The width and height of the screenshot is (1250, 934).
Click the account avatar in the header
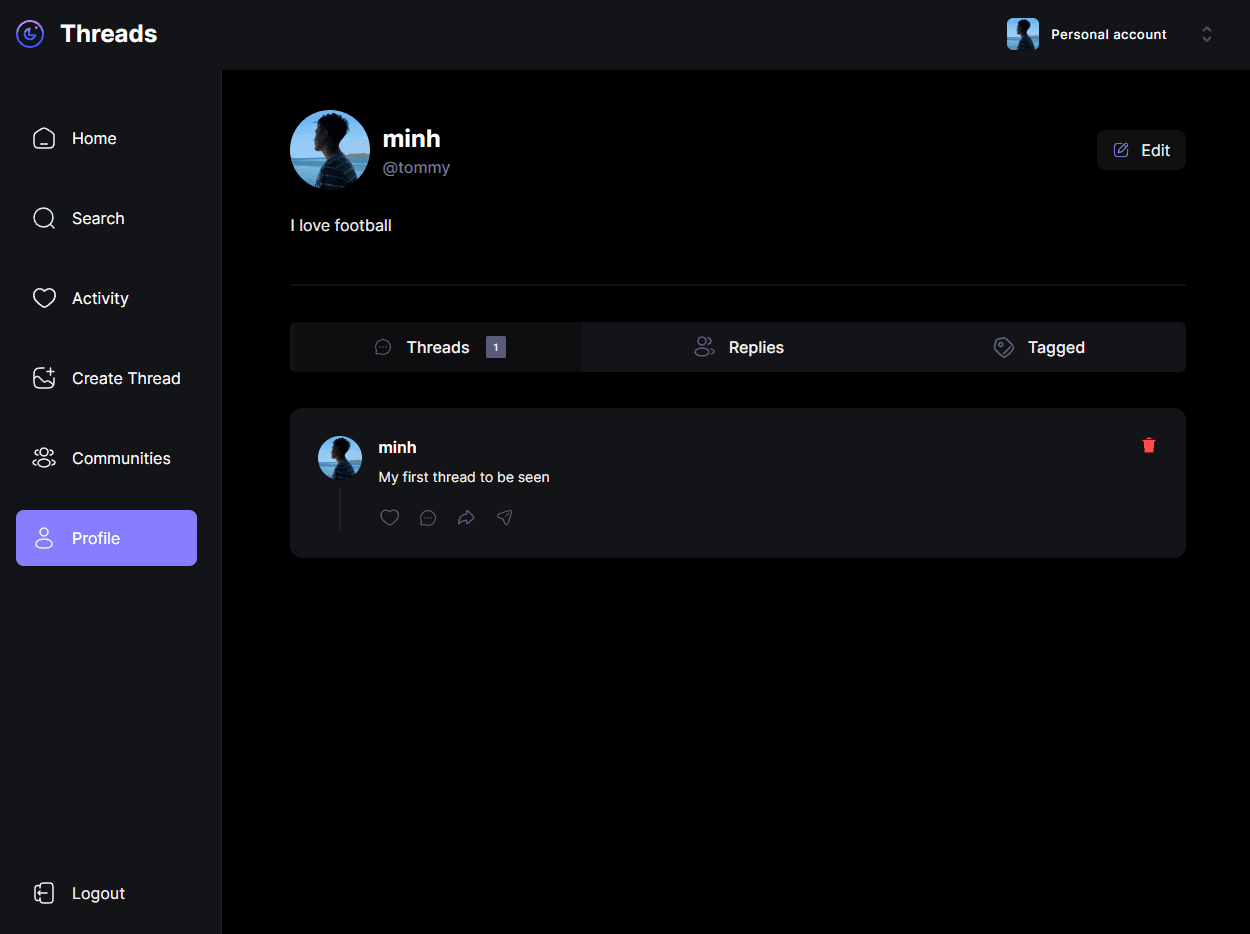1023,34
